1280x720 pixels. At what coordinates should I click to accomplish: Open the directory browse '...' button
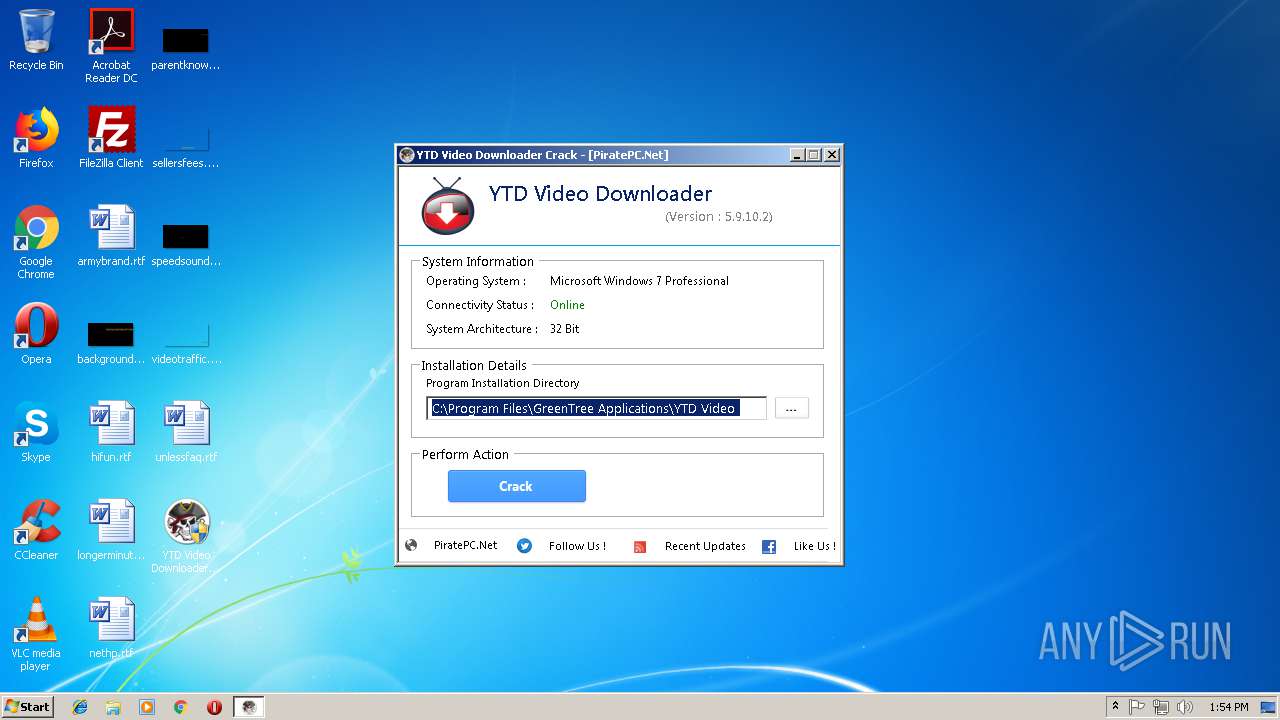(x=791, y=408)
